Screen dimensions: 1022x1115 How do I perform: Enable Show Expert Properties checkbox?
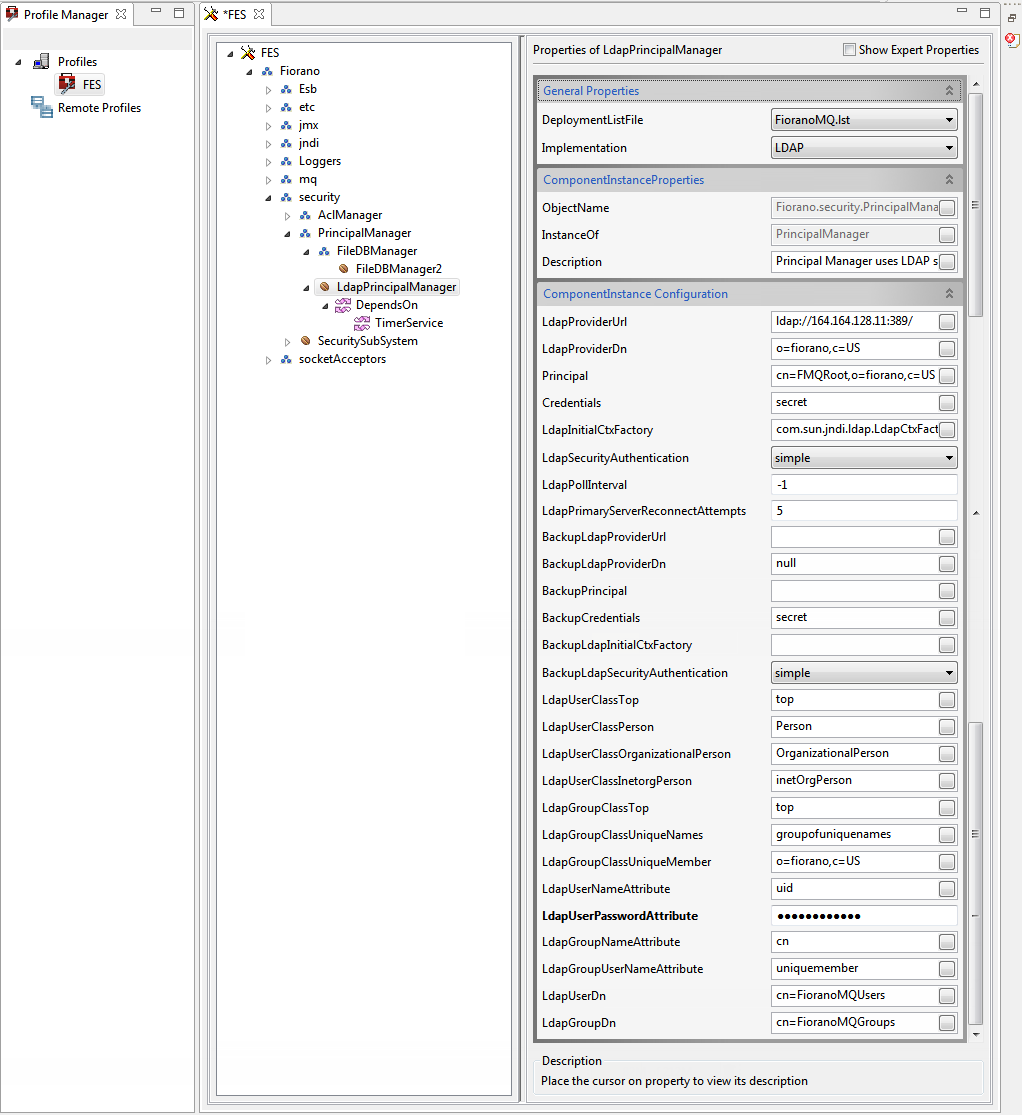click(849, 50)
